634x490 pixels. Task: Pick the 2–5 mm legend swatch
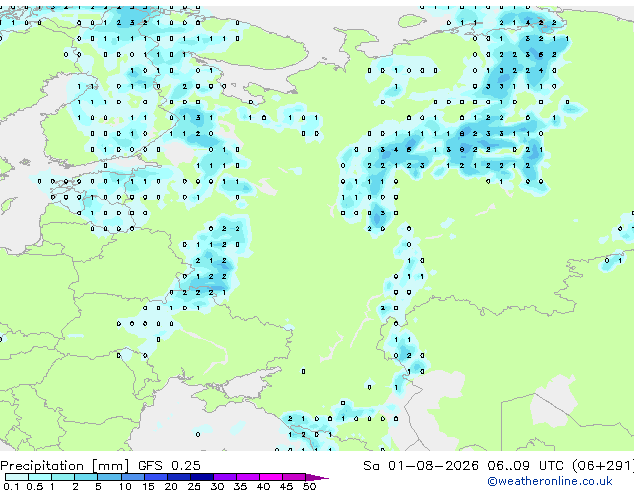tap(86, 477)
